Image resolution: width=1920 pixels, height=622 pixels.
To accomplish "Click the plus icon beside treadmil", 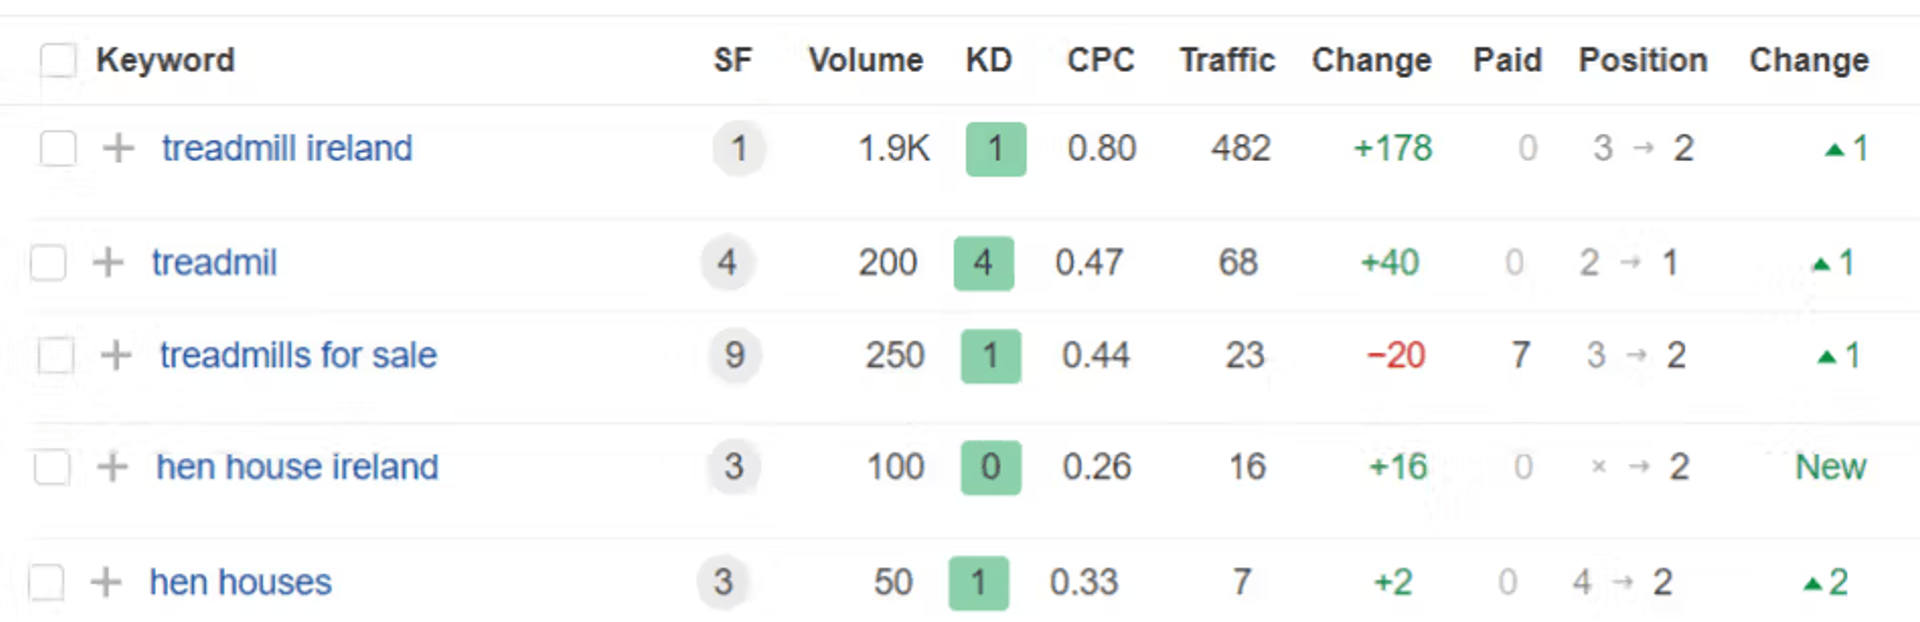I will 108,263.
